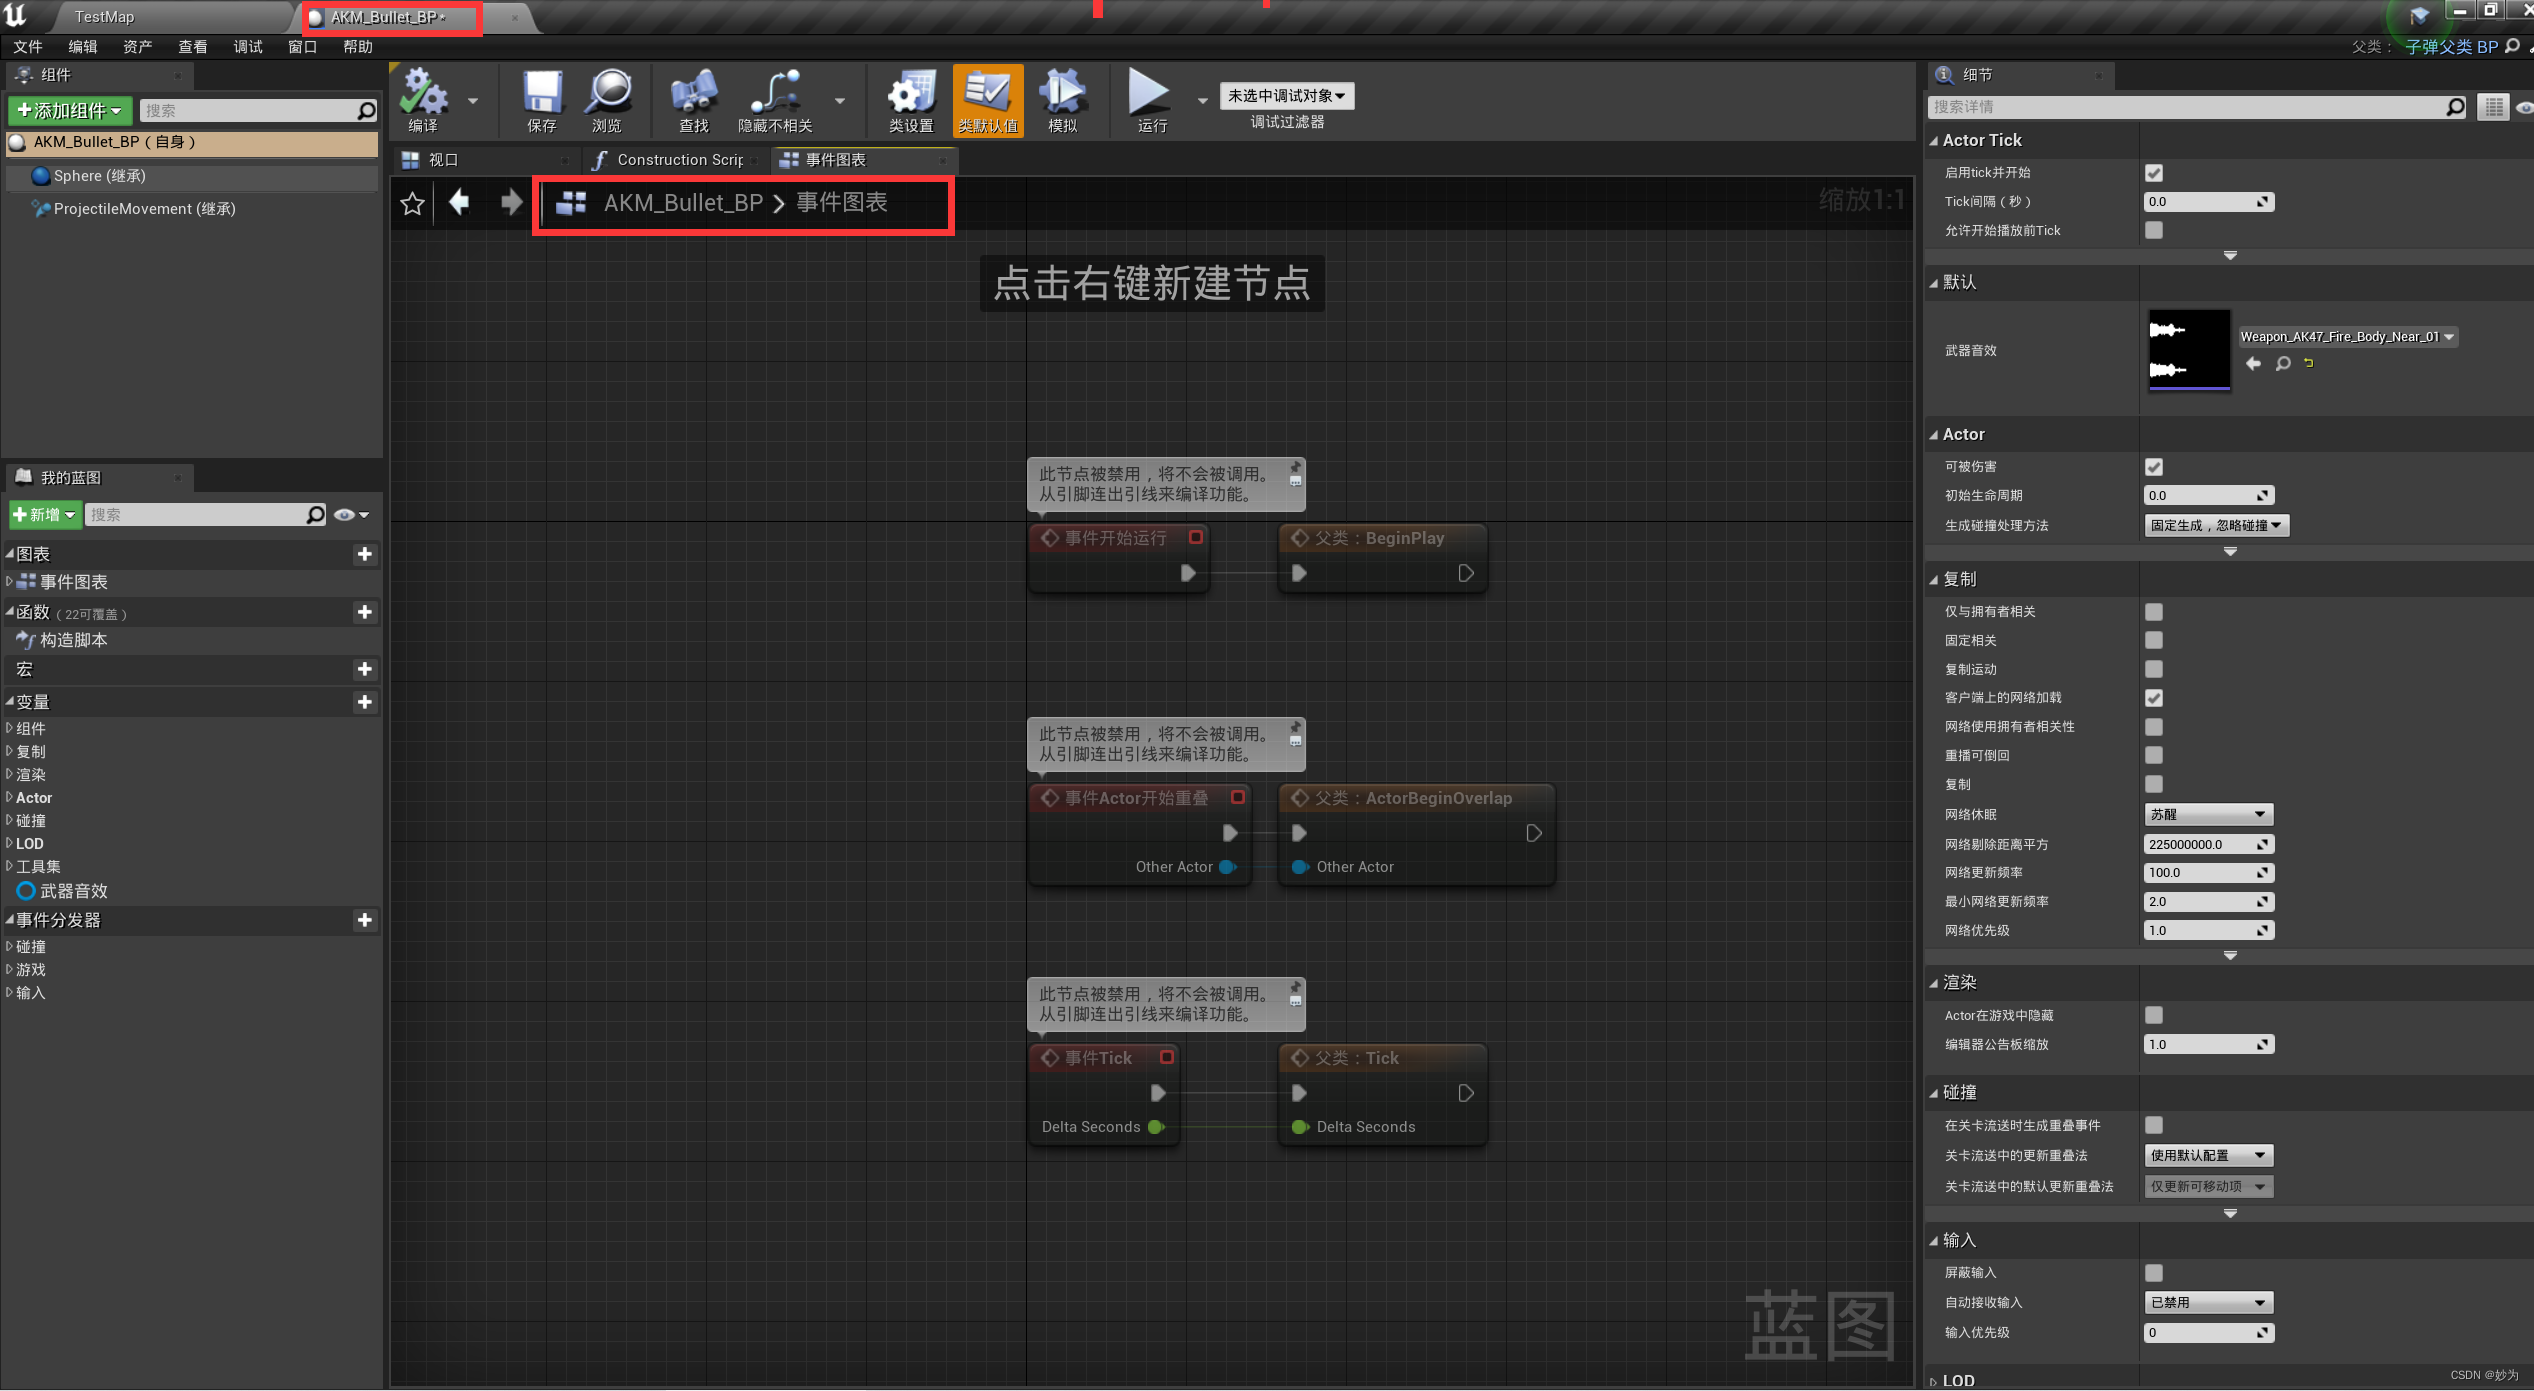This screenshot has width=2534, height=1391.
Task: Enable 允许开始播放前Tick checkbox
Action: (2154, 230)
